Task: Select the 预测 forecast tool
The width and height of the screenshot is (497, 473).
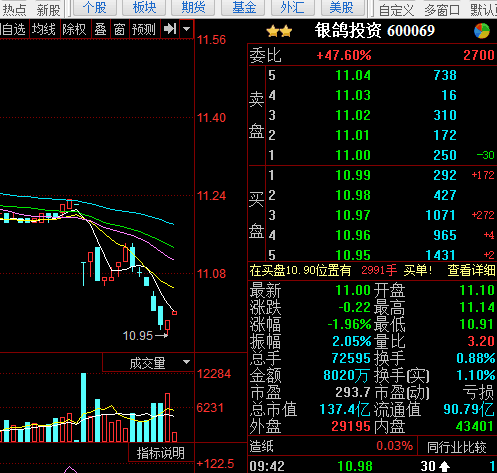Action: pyautogui.click(x=144, y=29)
